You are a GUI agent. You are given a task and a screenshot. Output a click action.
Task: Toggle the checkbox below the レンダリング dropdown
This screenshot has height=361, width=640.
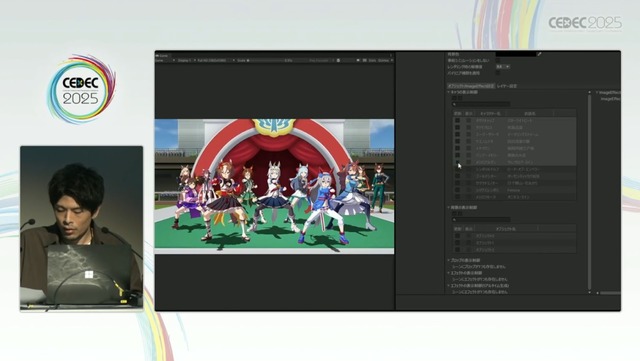(x=498, y=73)
